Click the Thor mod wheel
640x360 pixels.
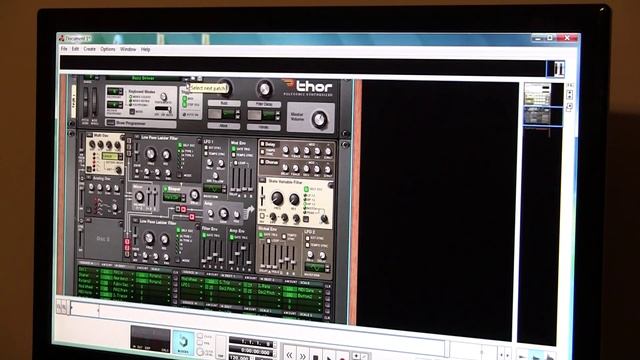point(94,102)
